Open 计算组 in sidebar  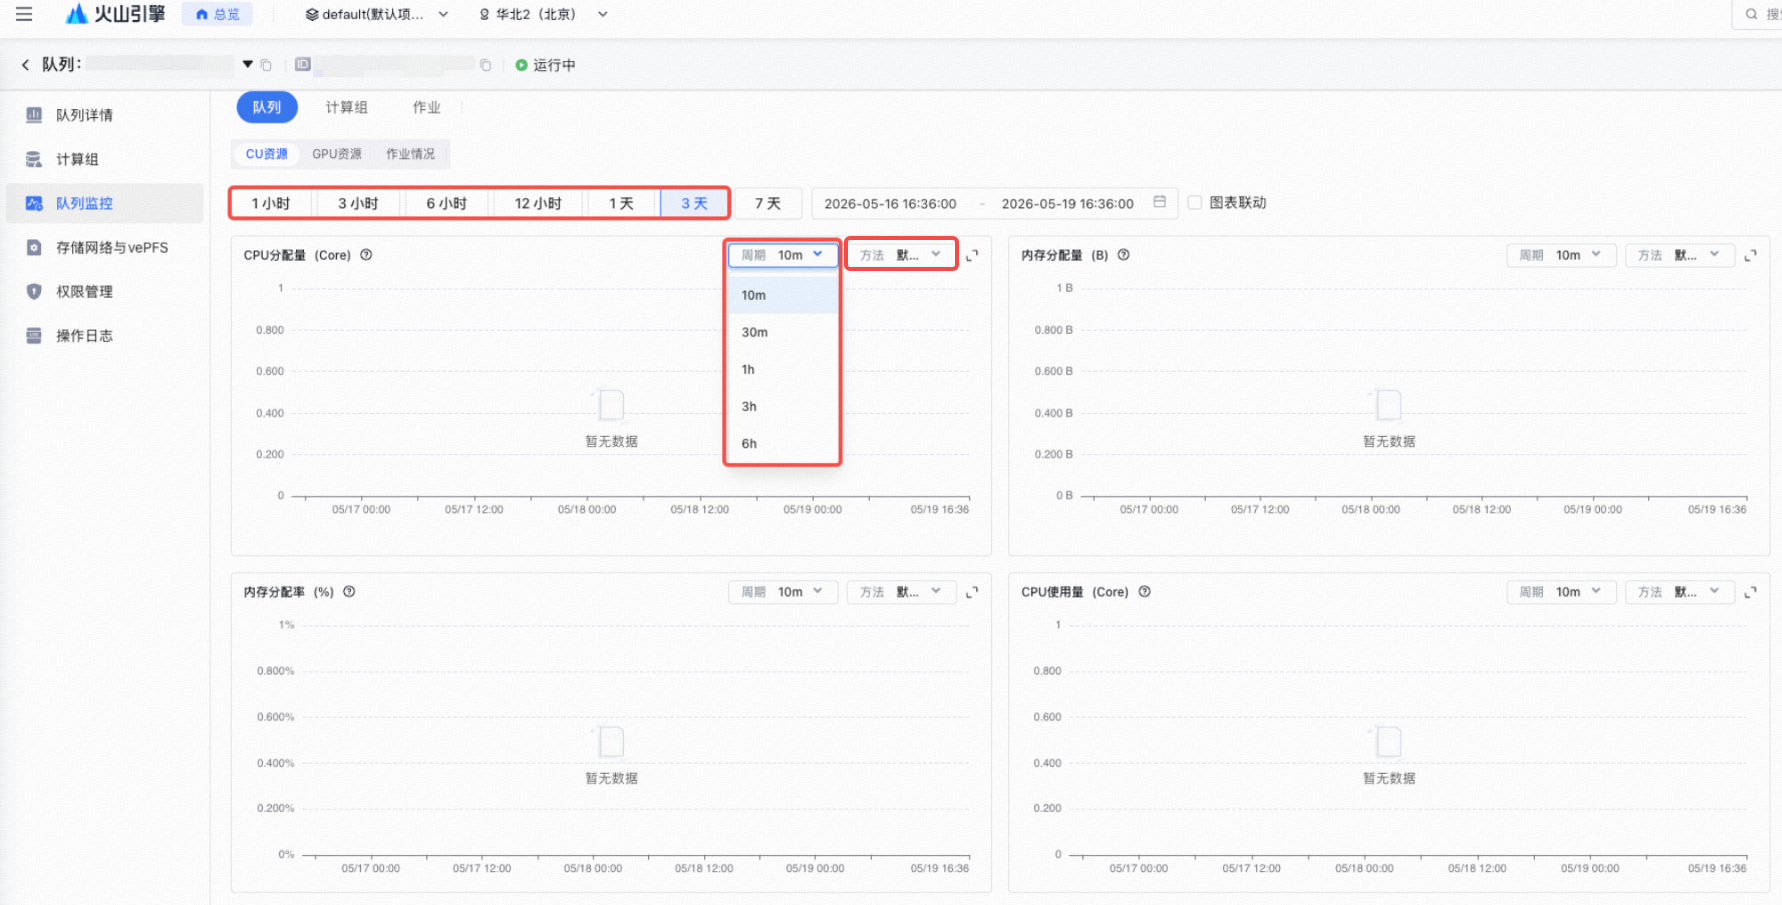(105, 159)
